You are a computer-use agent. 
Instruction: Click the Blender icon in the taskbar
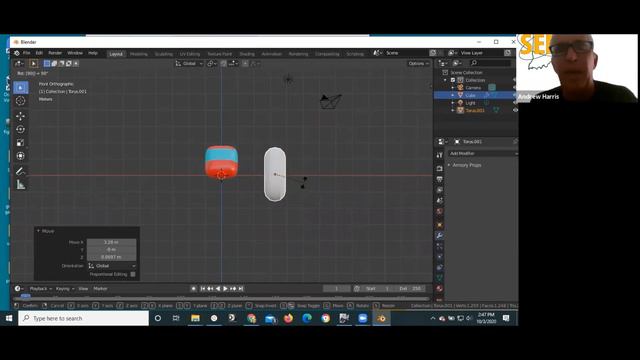point(381,318)
